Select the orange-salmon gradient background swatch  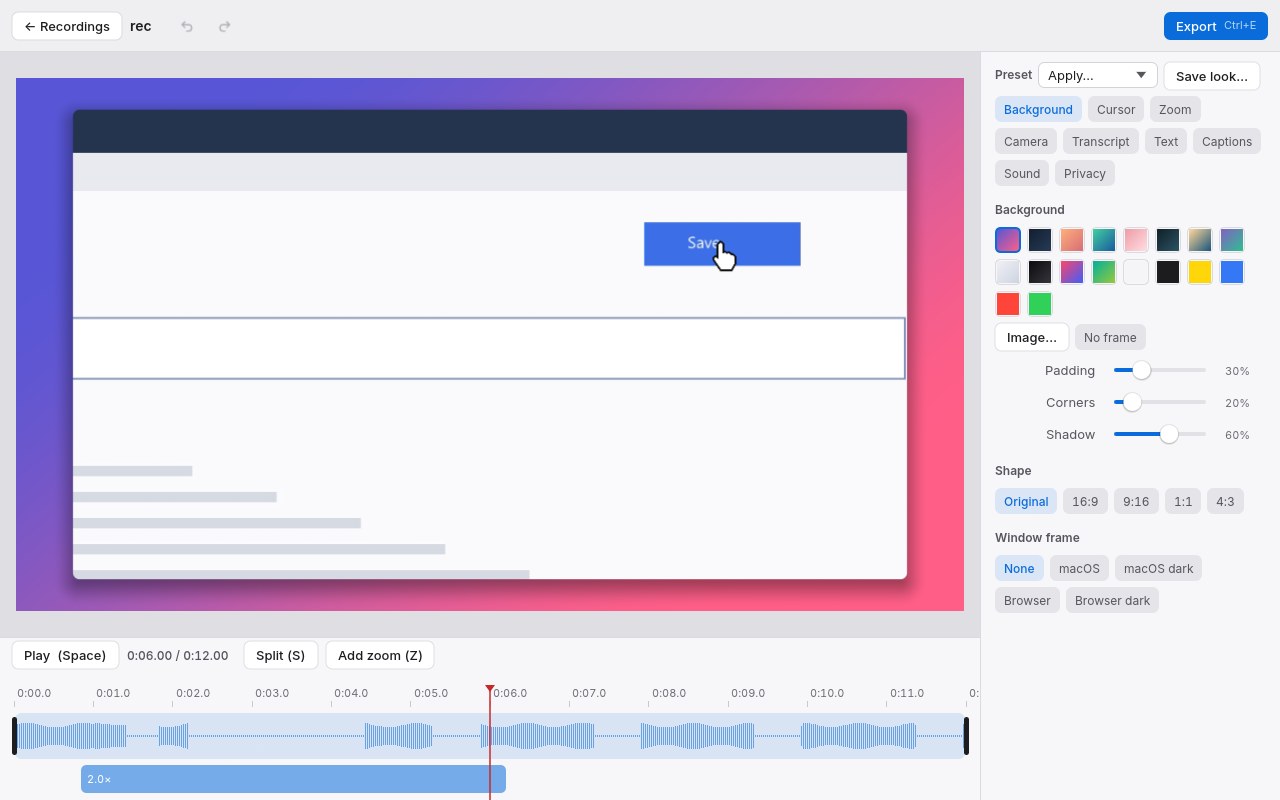click(x=1072, y=240)
